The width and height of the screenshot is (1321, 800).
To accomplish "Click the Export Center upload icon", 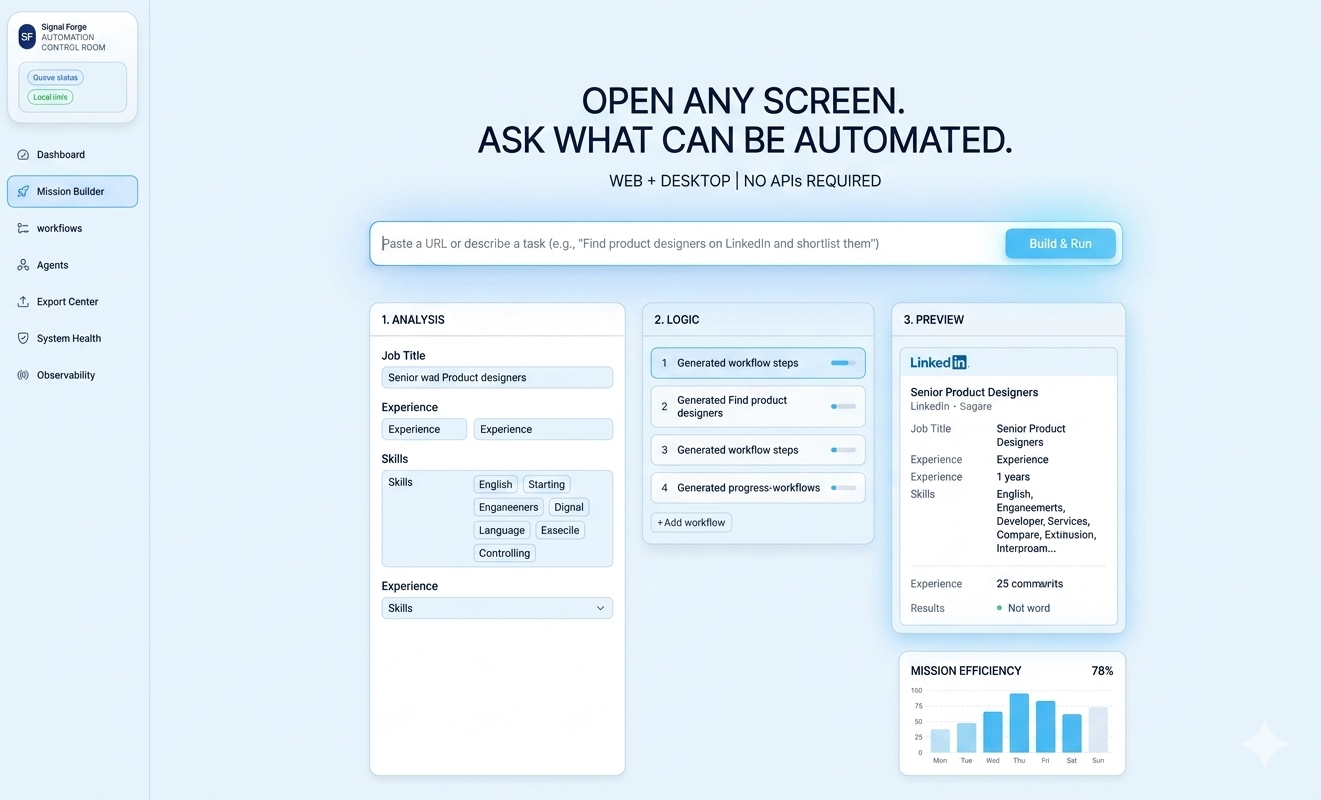I will coord(23,302).
